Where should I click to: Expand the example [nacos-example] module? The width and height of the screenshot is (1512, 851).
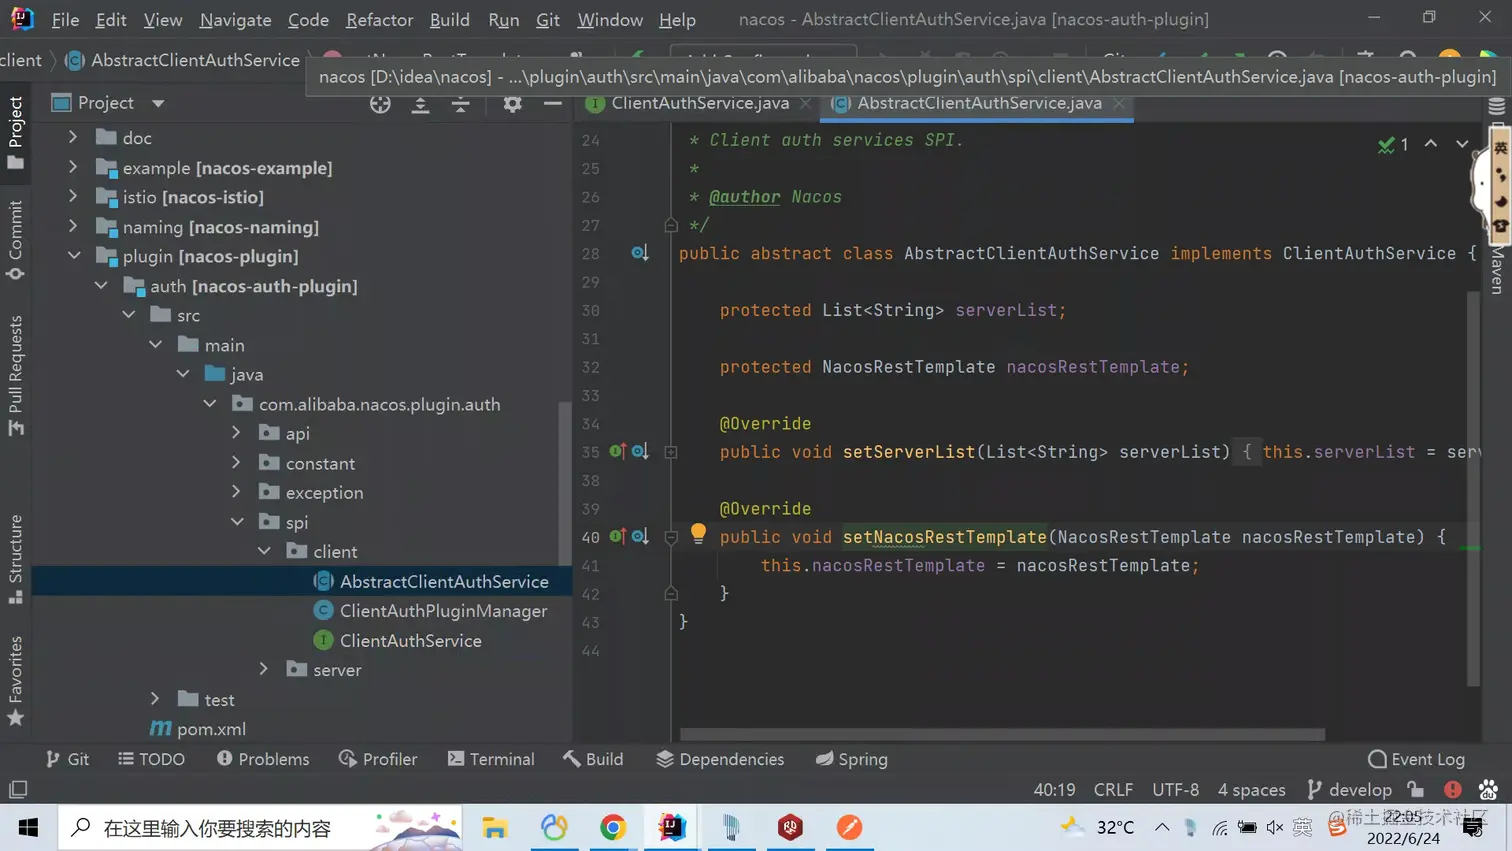(73, 167)
